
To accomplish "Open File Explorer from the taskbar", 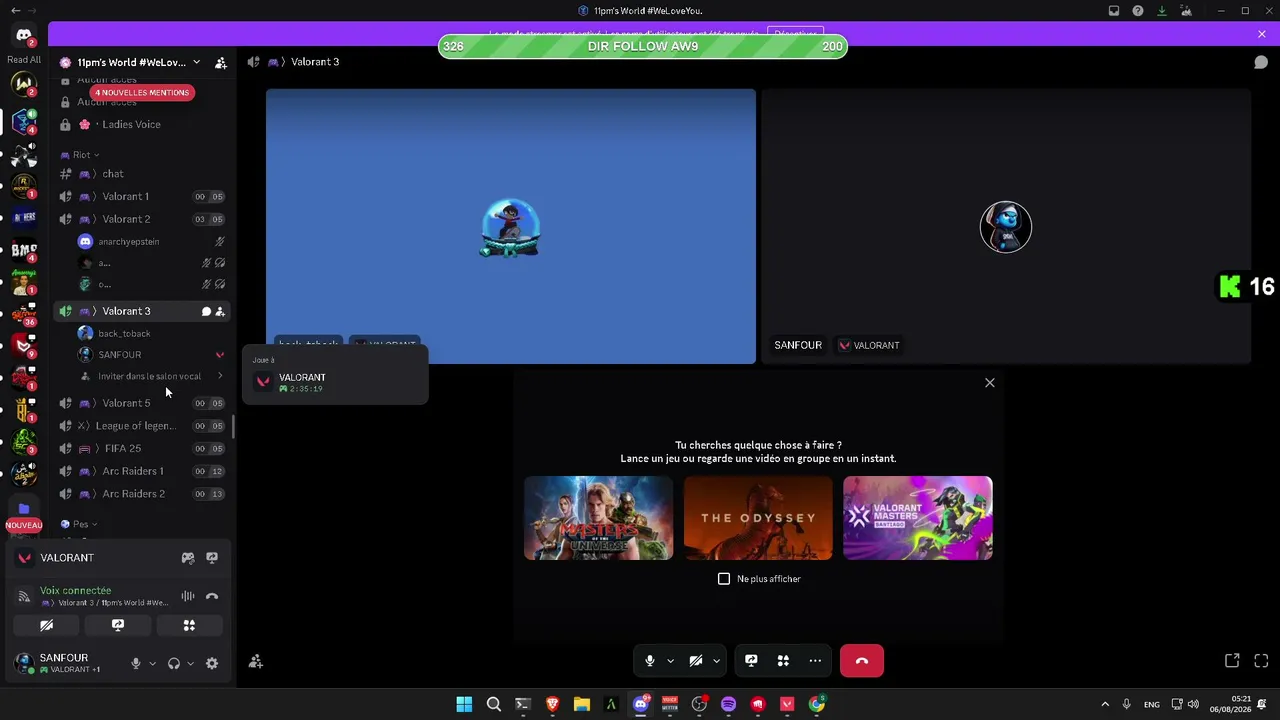I will click(x=582, y=705).
